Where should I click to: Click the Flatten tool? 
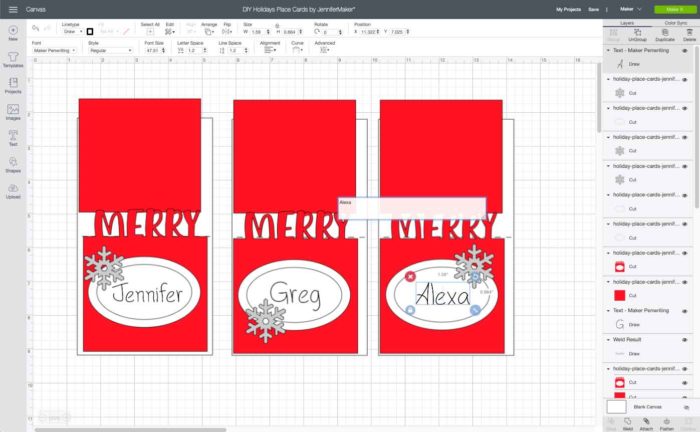point(667,424)
